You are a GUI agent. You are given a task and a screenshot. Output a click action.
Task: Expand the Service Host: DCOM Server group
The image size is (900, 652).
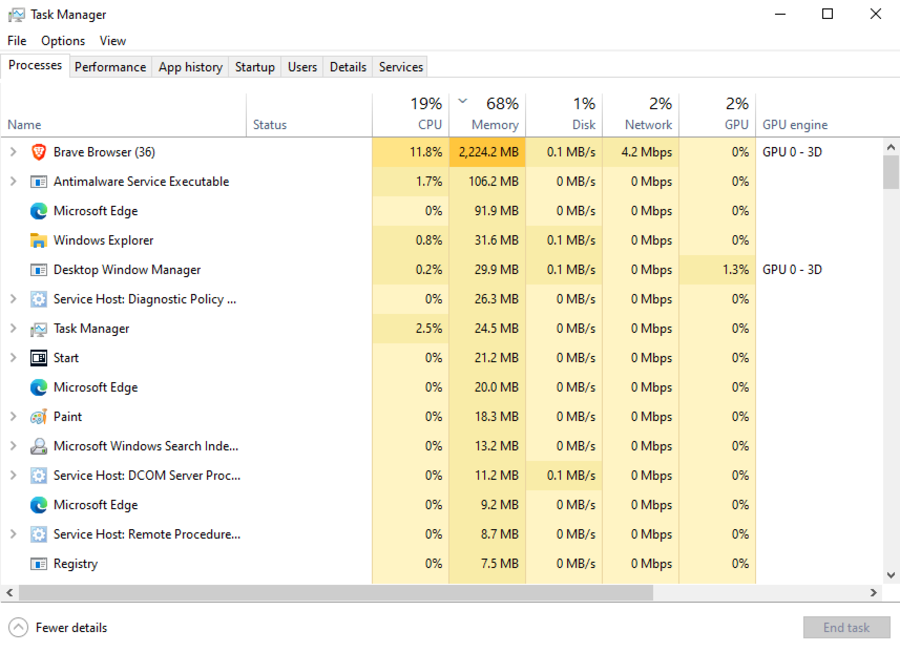13,475
